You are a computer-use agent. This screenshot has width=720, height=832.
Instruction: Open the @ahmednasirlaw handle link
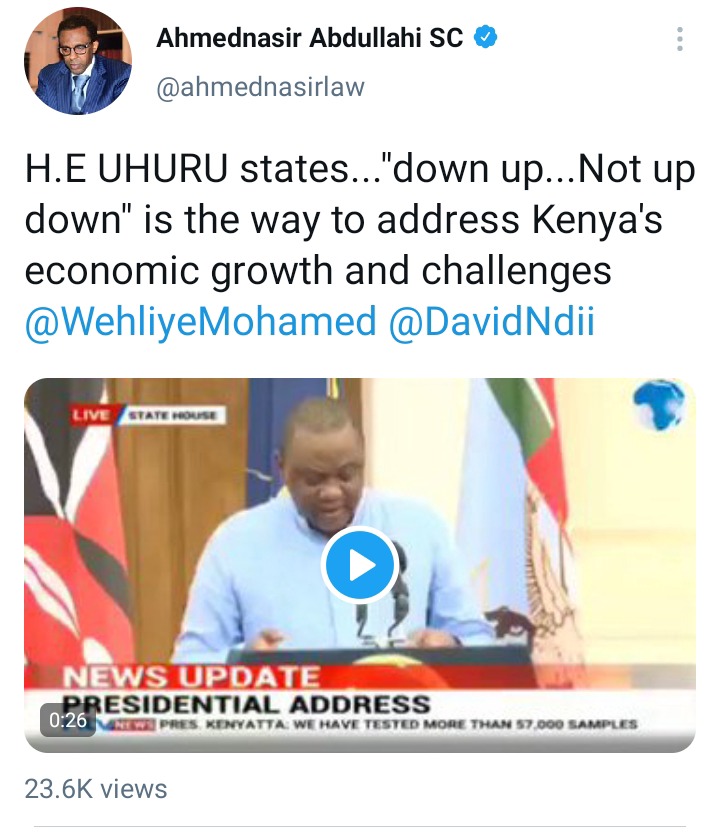261,86
